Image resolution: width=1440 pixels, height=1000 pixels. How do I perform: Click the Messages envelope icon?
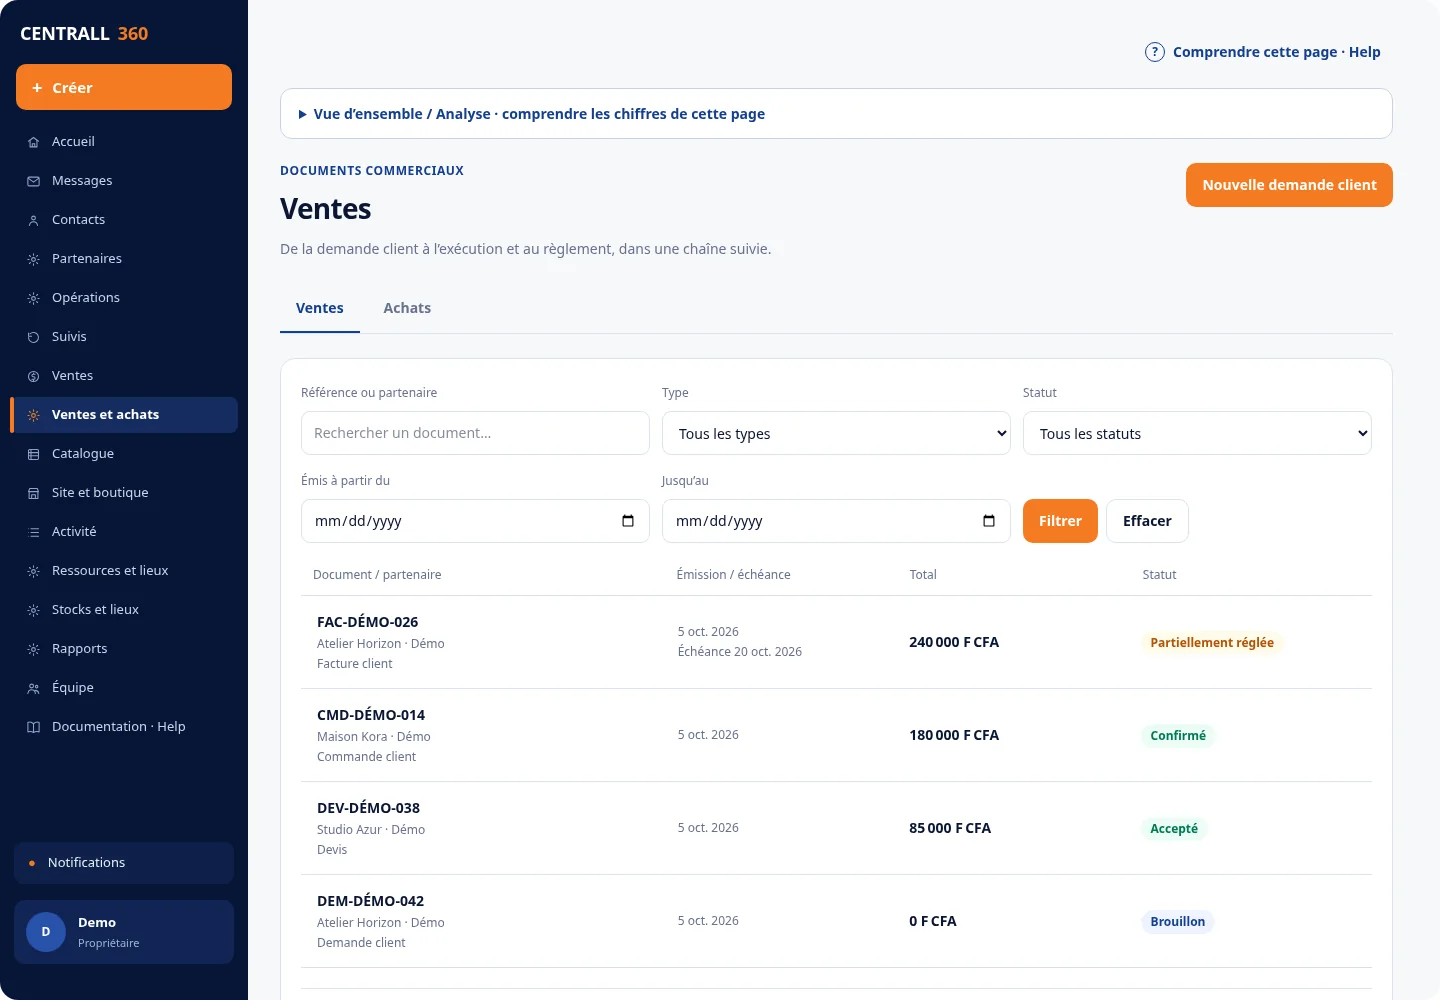pyautogui.click(x=33, y=181)
